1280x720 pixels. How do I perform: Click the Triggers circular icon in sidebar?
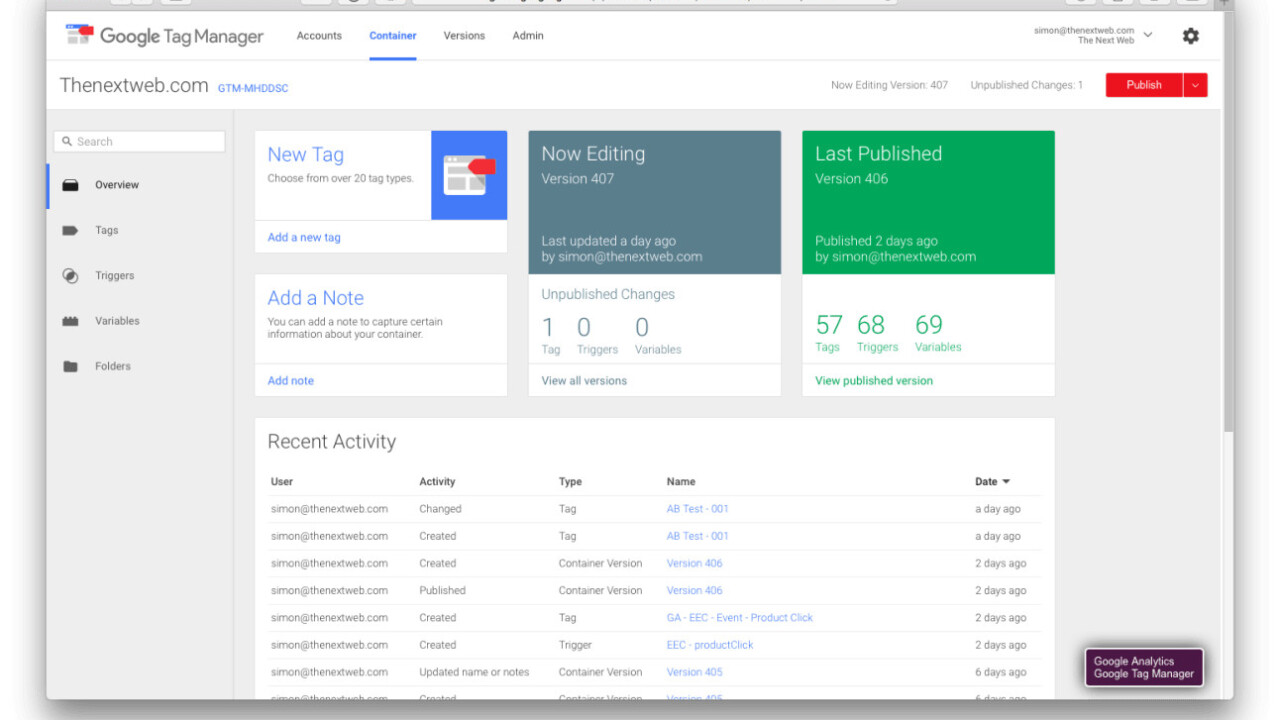coord(70,276)
